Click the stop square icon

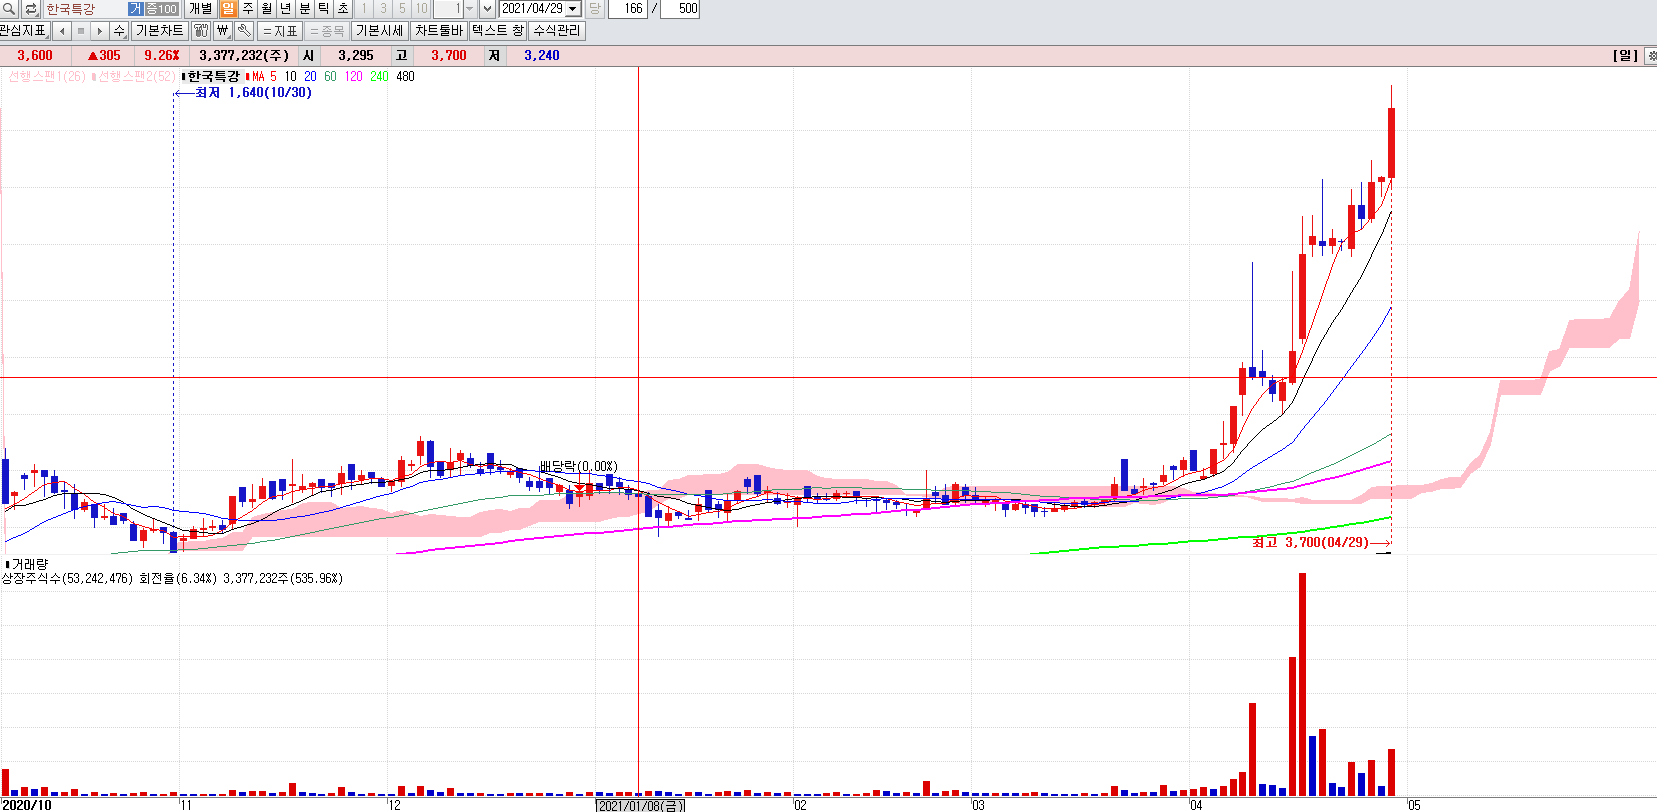81,31
